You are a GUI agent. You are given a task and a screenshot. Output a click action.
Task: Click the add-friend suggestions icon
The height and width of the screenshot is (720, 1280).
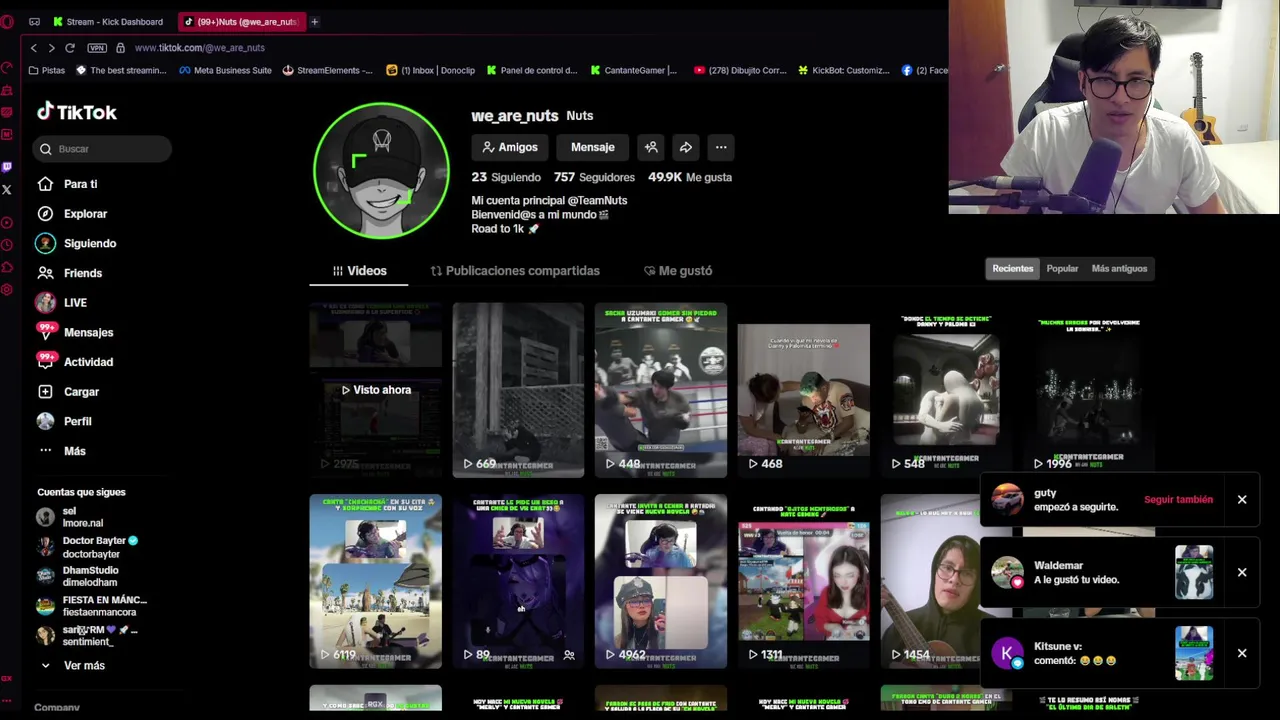pyautogui.click(x=651, y=147)
